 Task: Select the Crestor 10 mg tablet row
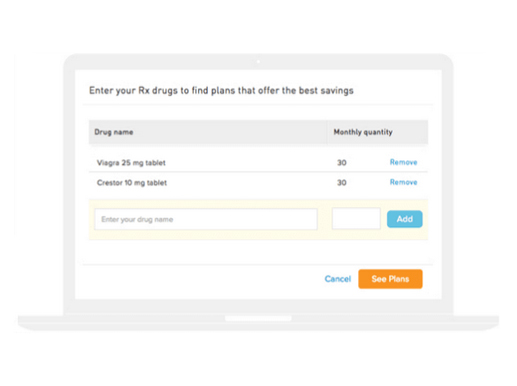pyautogui.click(x=258, y=182)
